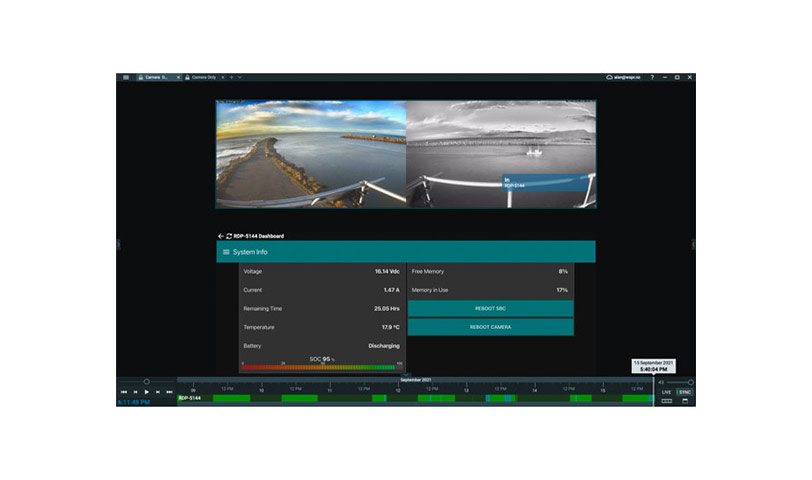Click the Current value 1.47 A
Image resolution: width=812 pixels, height=480 pixels.
392,290
